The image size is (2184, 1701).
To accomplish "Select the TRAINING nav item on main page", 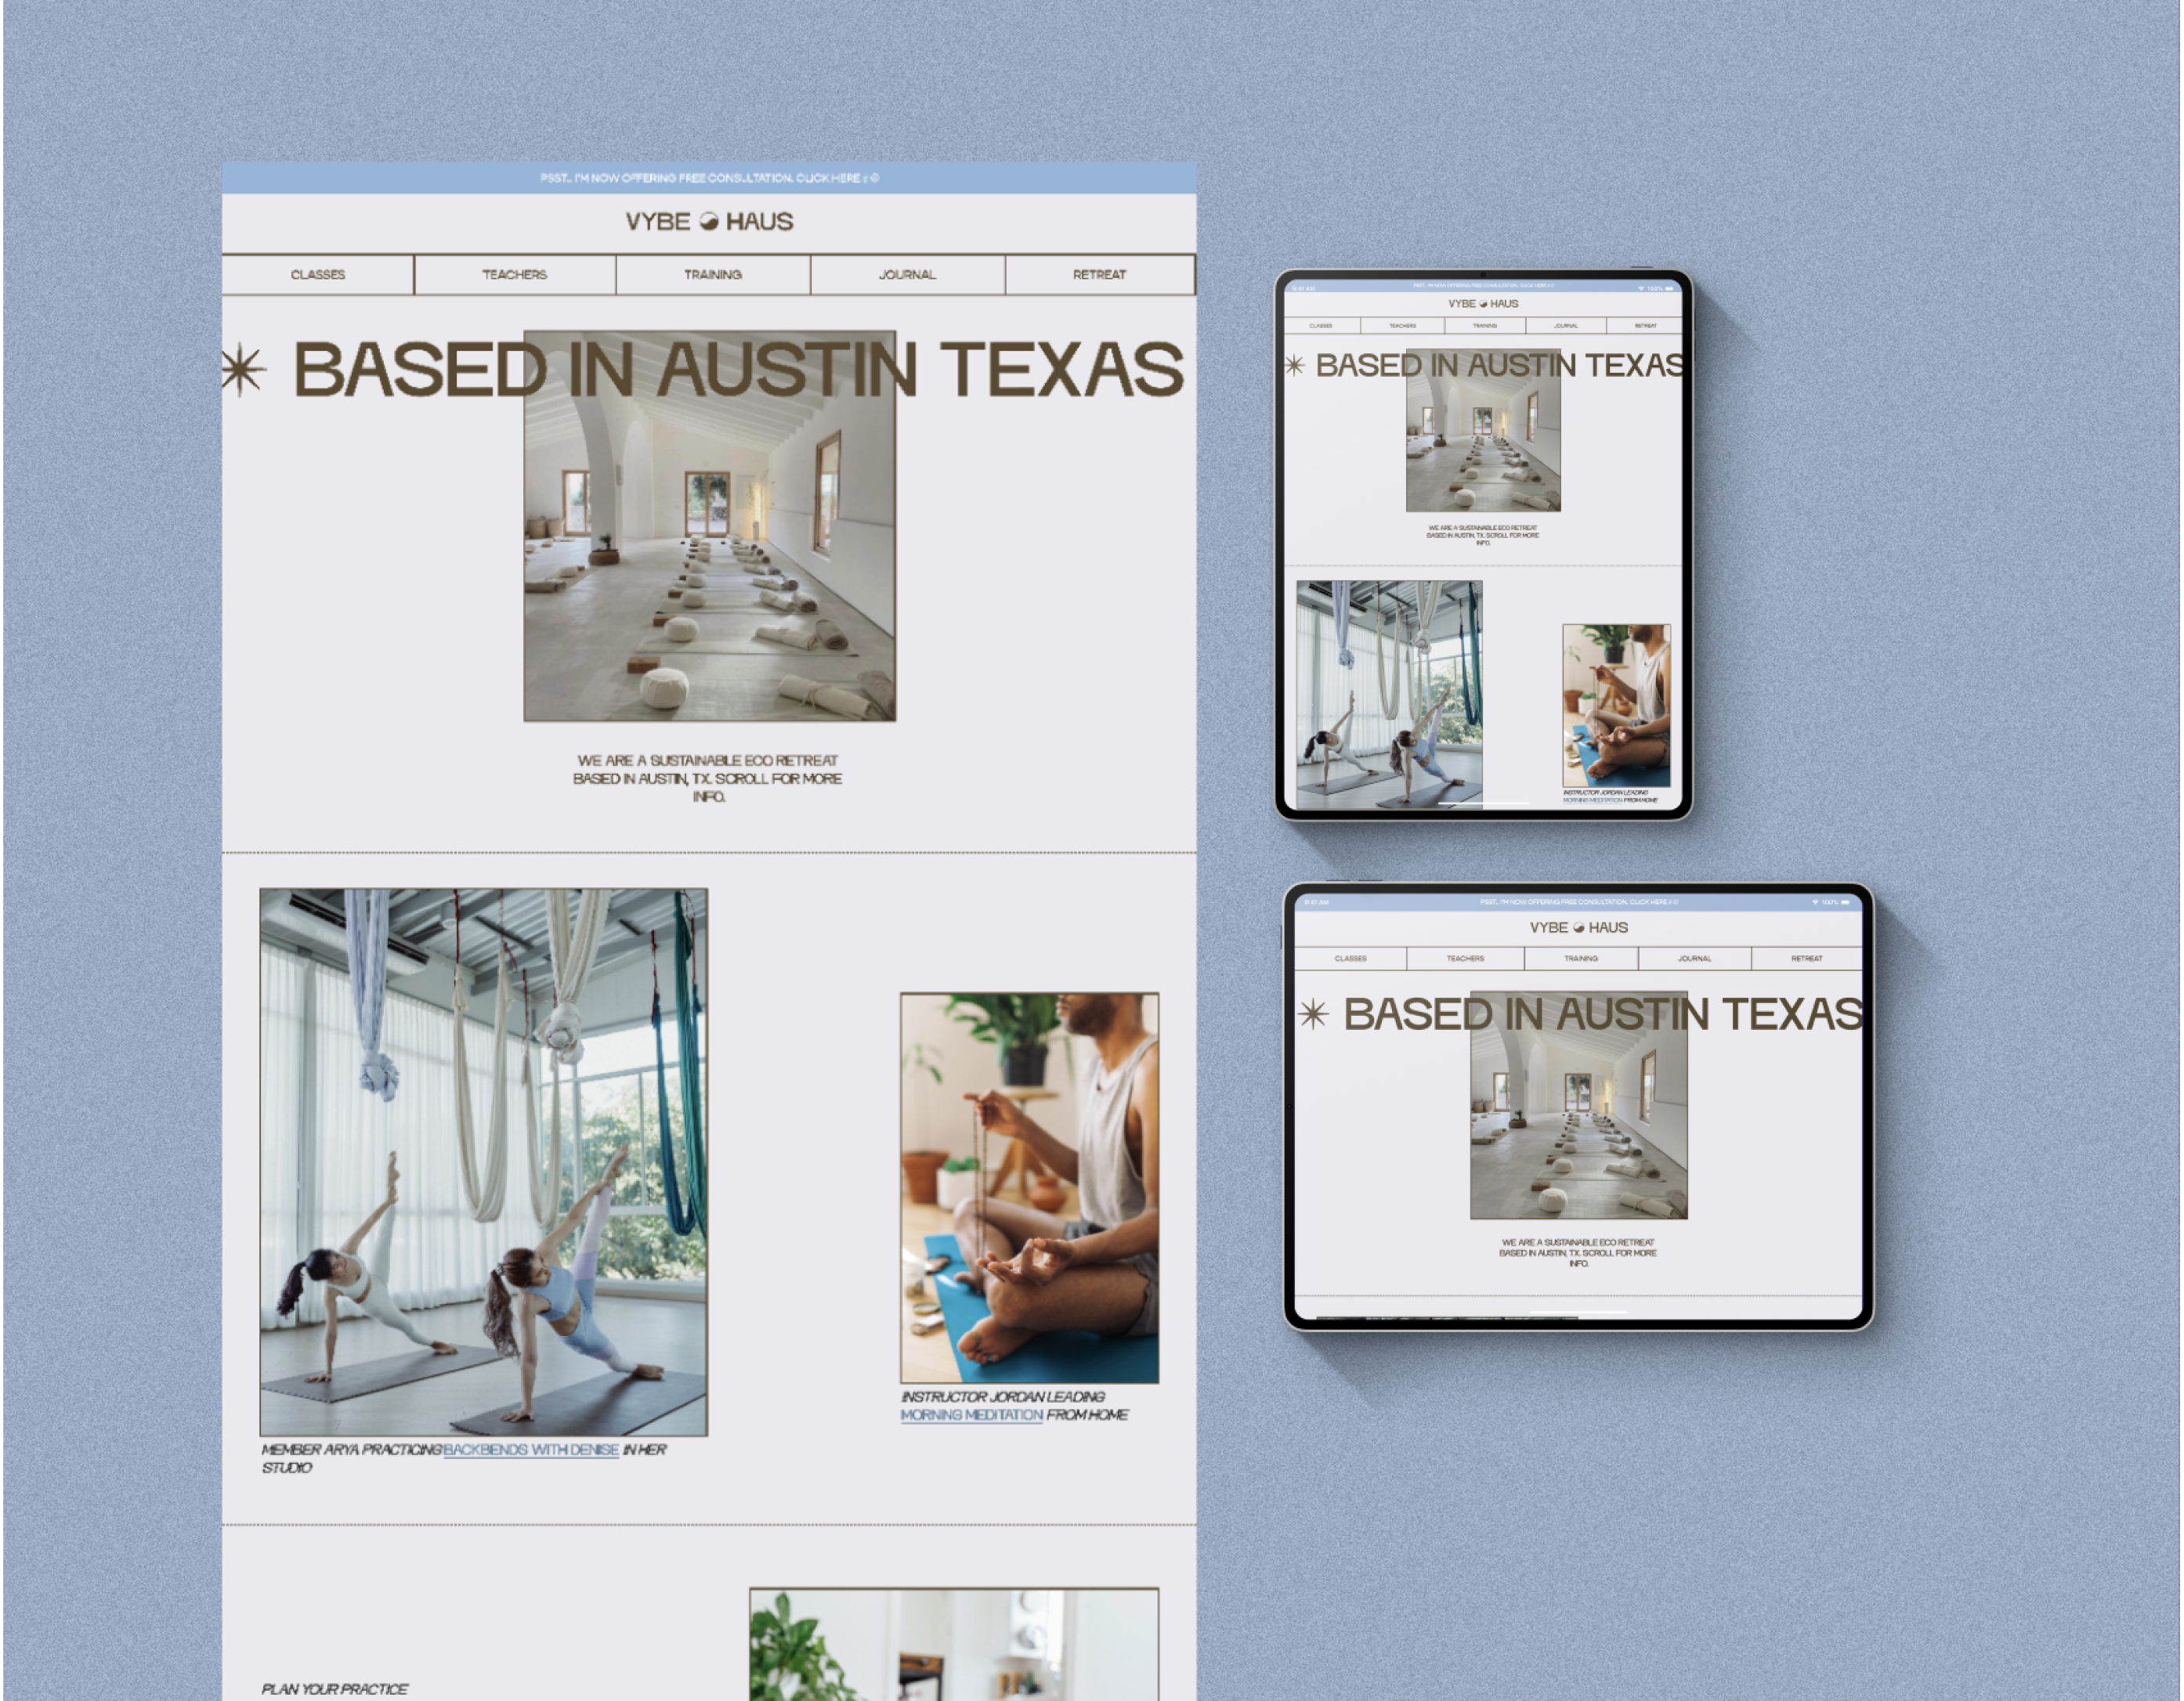I will [713, 275].
